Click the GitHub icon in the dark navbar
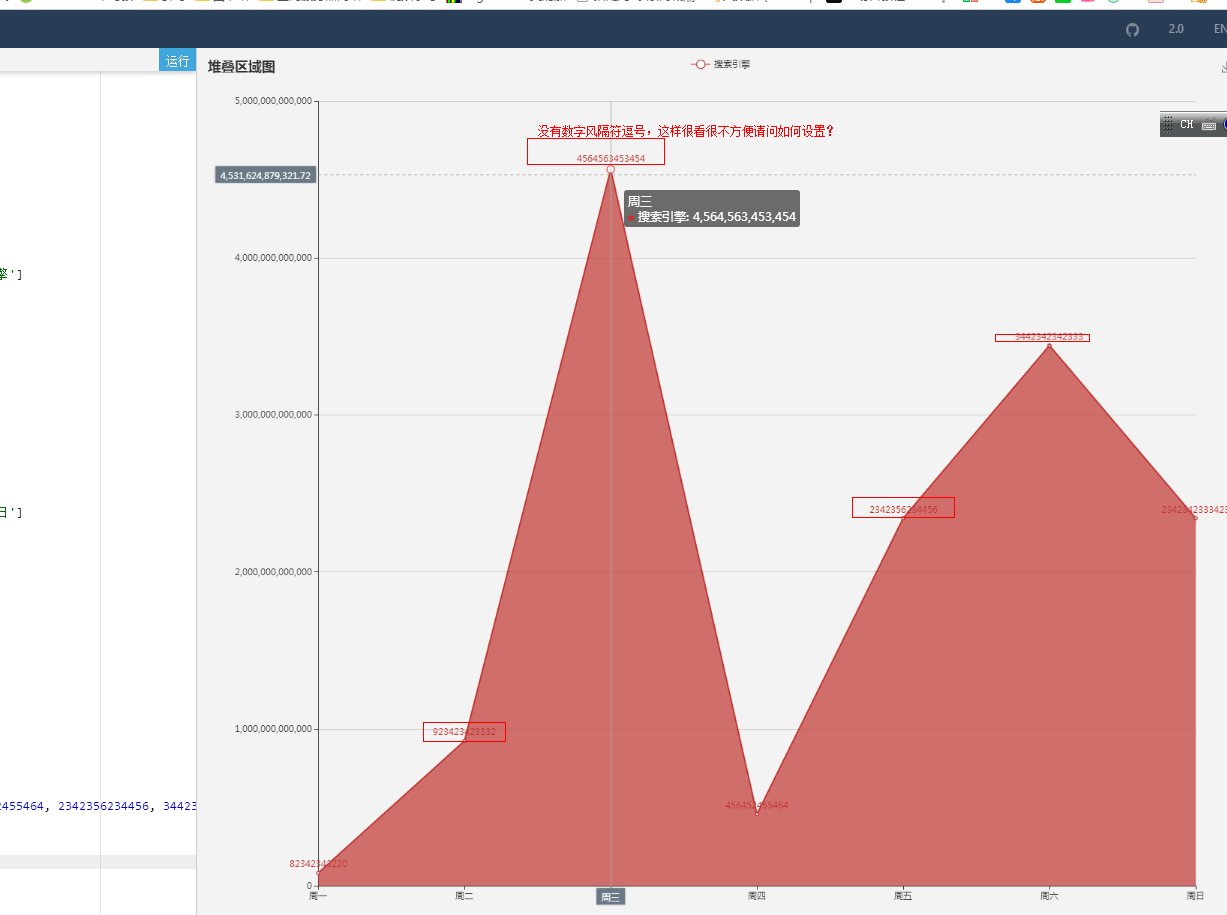 coord(1131,29)
